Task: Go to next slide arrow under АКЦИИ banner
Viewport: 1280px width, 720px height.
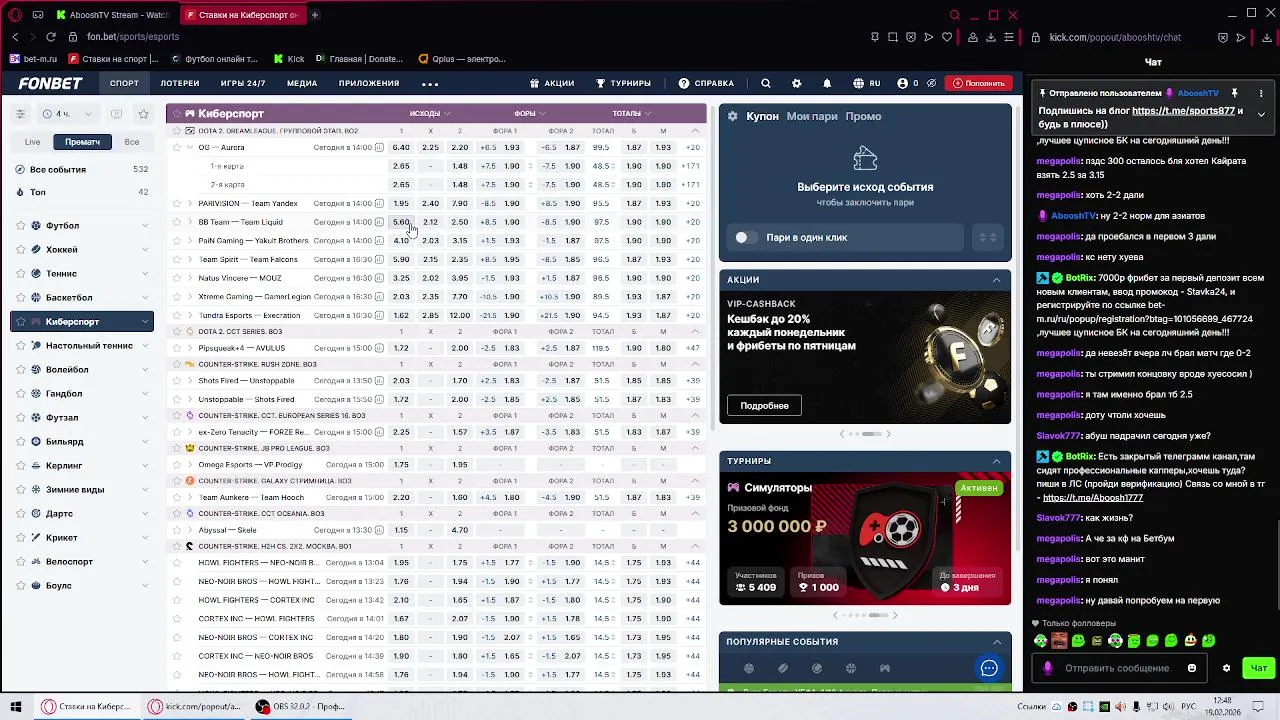Action: click(888, 434)
